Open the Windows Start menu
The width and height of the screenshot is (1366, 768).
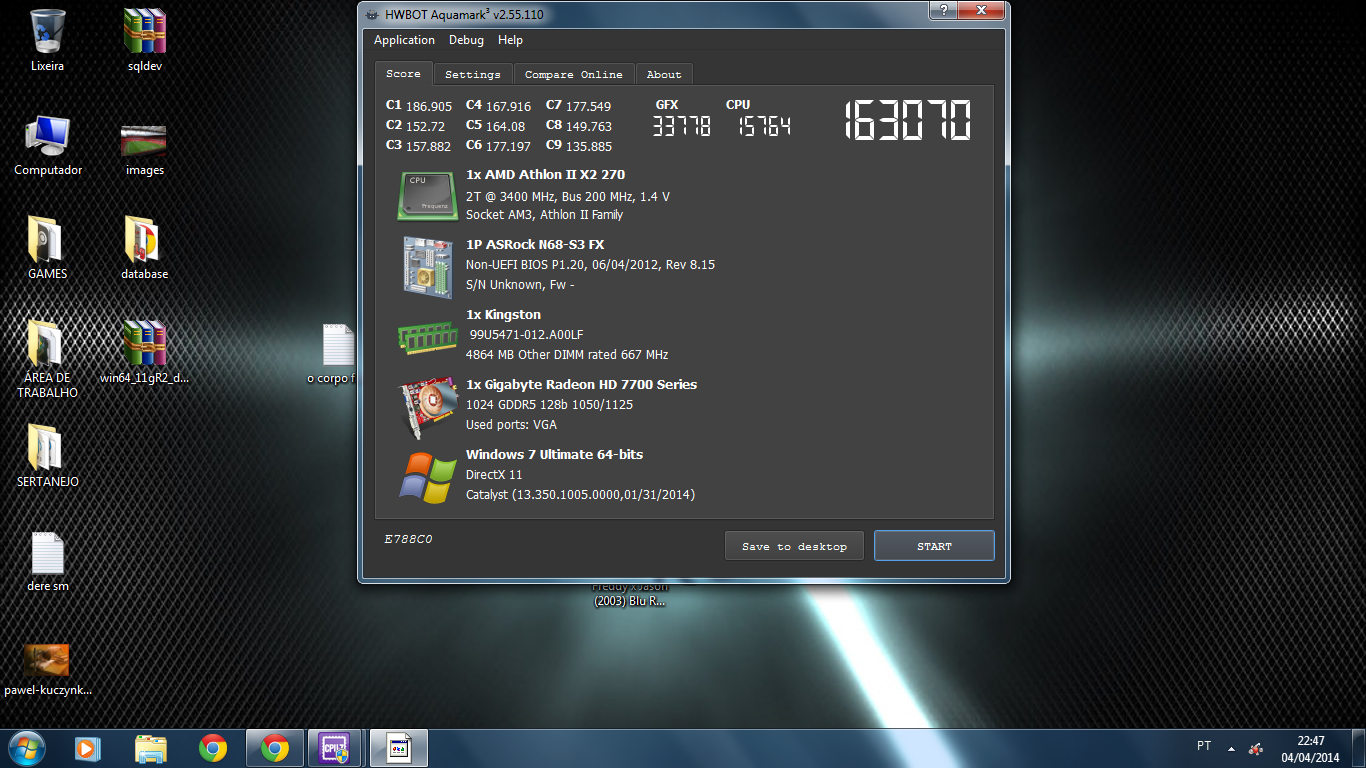[x=26, y=748]
